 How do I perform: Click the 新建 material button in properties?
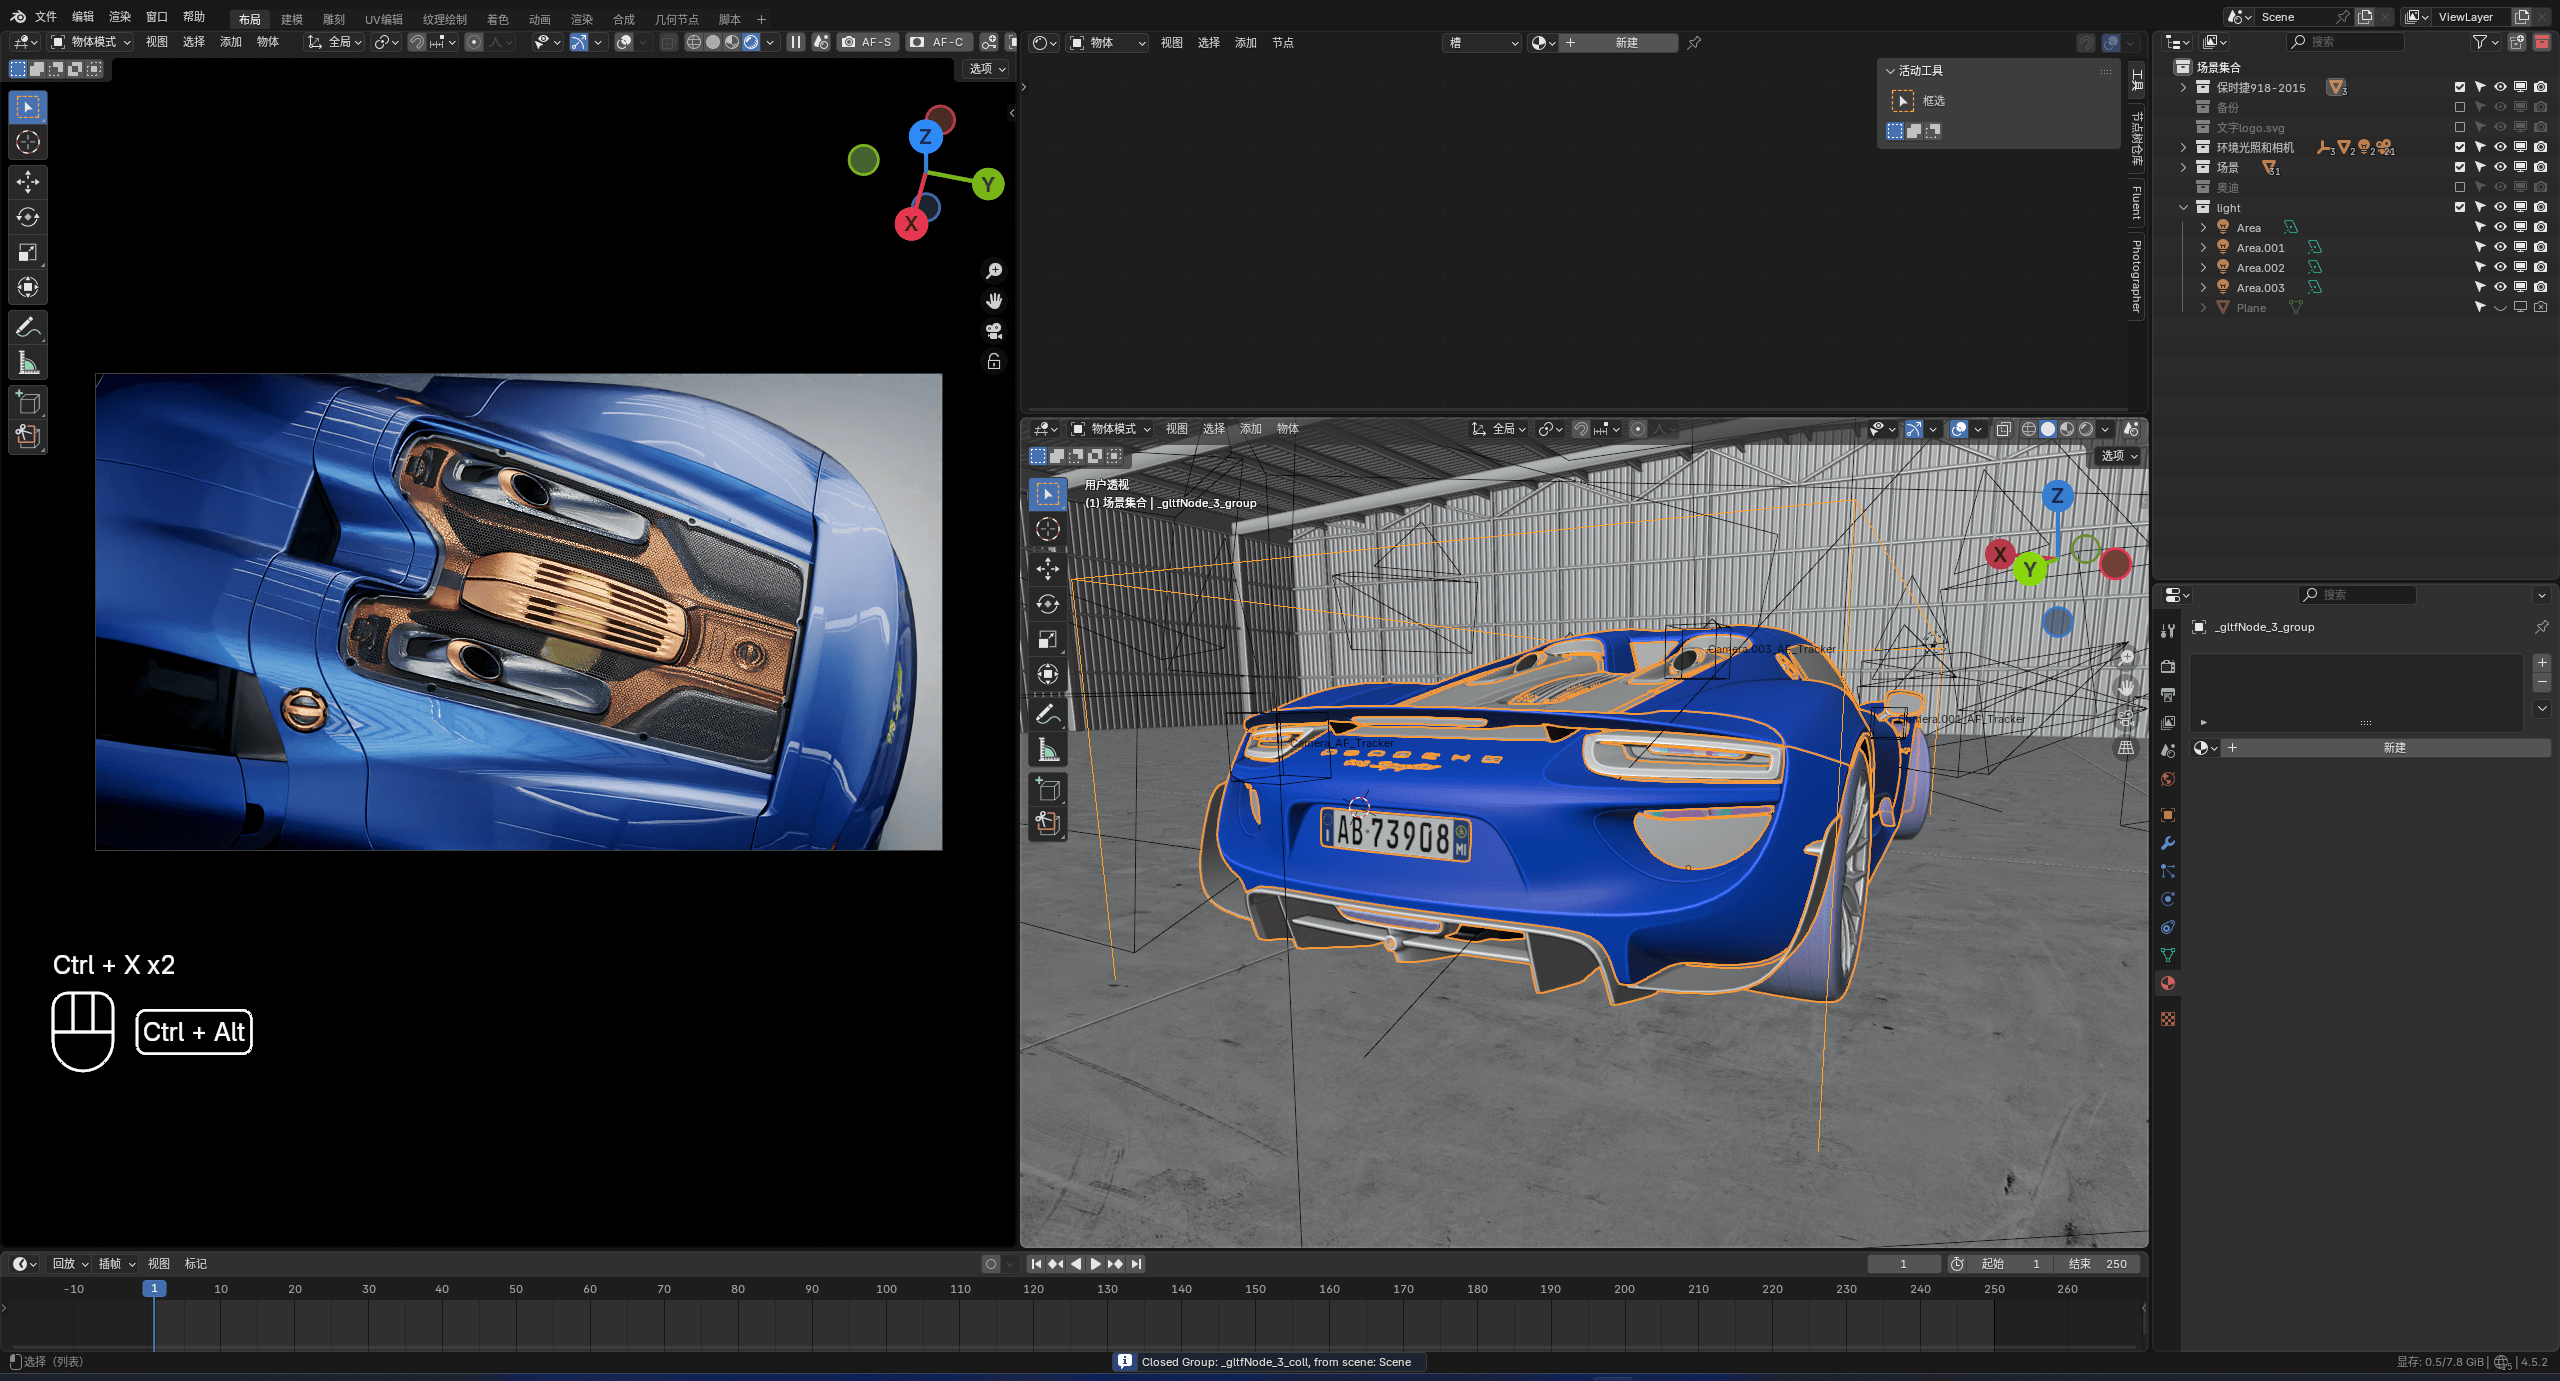2393,747
